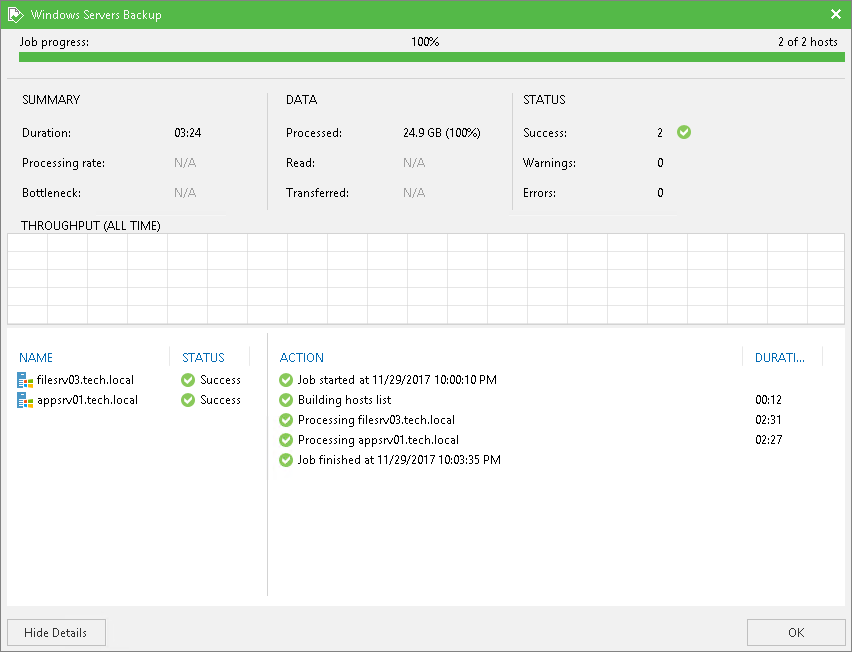Click the Success status text for filesrv03
This screenshot has width=852, height=652.
click(x=220, y=380)
